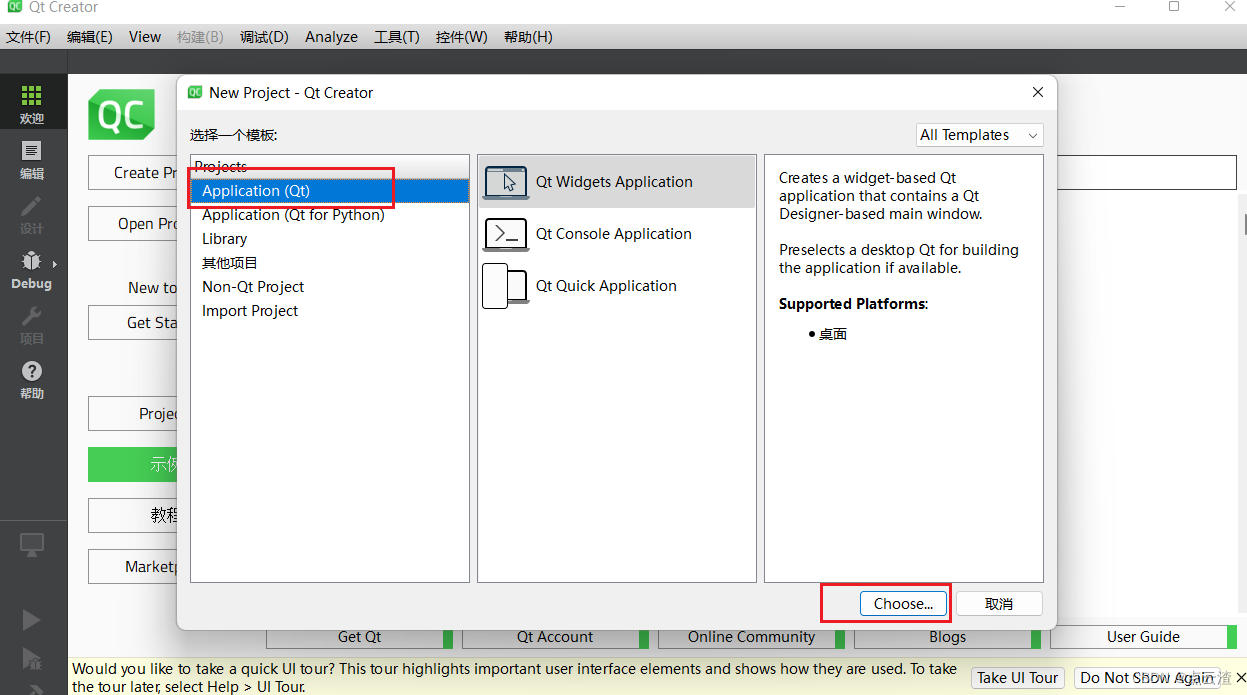1247x695 pixels.
Task: Click the 取消 cancel button
Action: [x=999, y=604]
